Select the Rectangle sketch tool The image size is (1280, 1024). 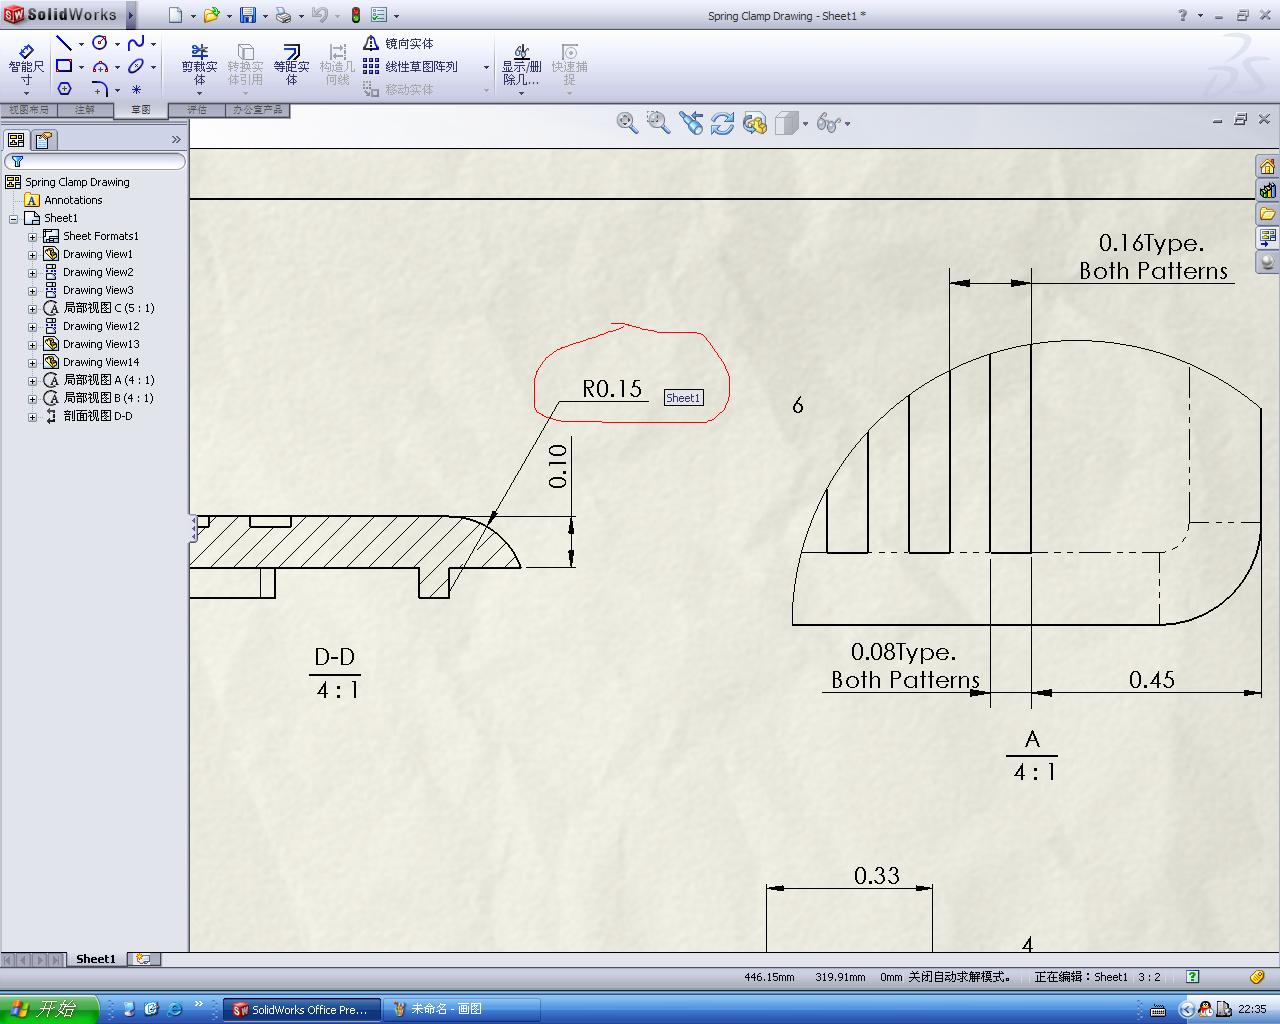click(64, 66)
